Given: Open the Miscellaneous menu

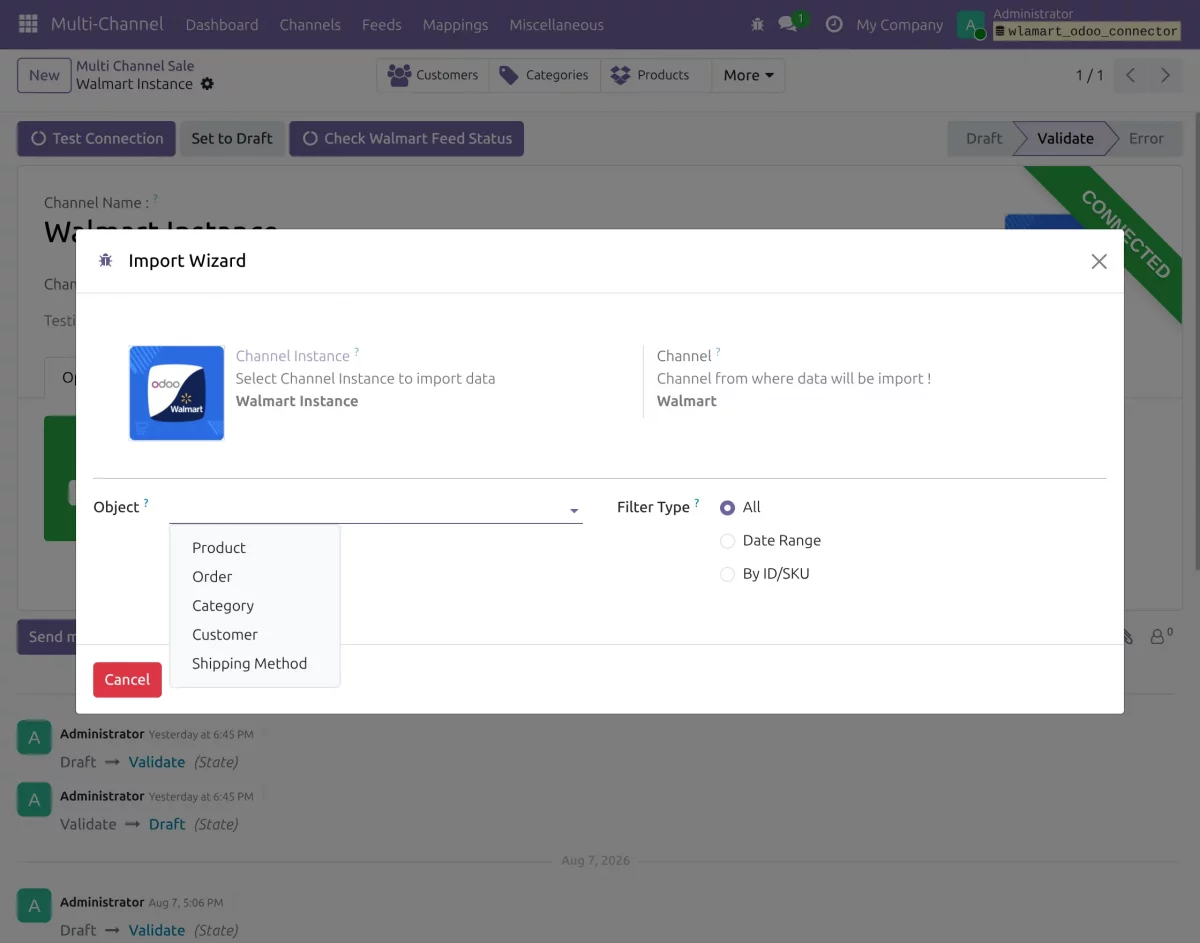Looking at the screenshot, I should pyautogui.click(x=556, y=24).
